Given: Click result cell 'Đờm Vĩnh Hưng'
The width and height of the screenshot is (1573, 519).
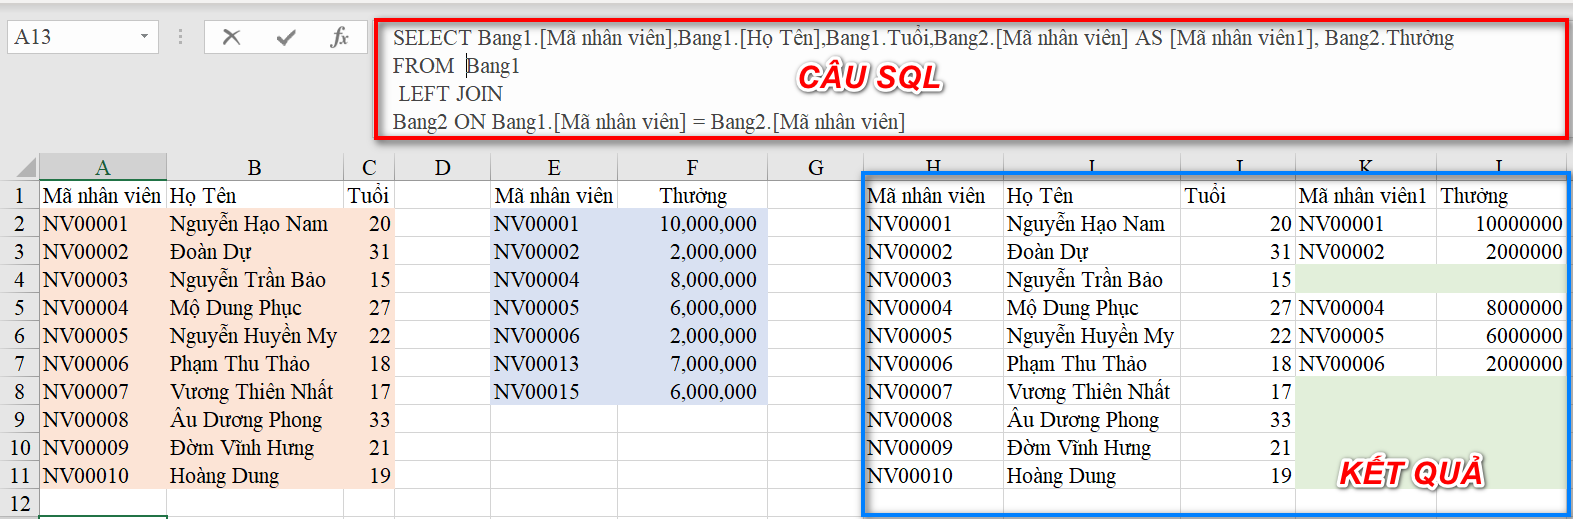Looking at the screenshot, I should point(1092,447).
